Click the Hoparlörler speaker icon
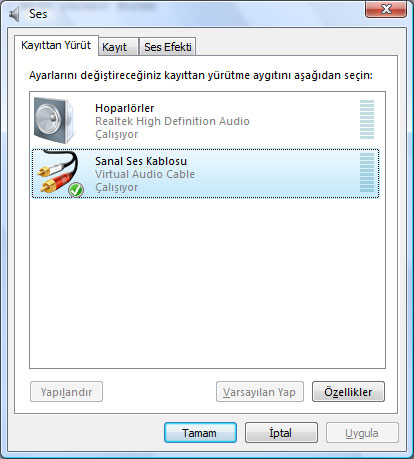 (55, 120)
